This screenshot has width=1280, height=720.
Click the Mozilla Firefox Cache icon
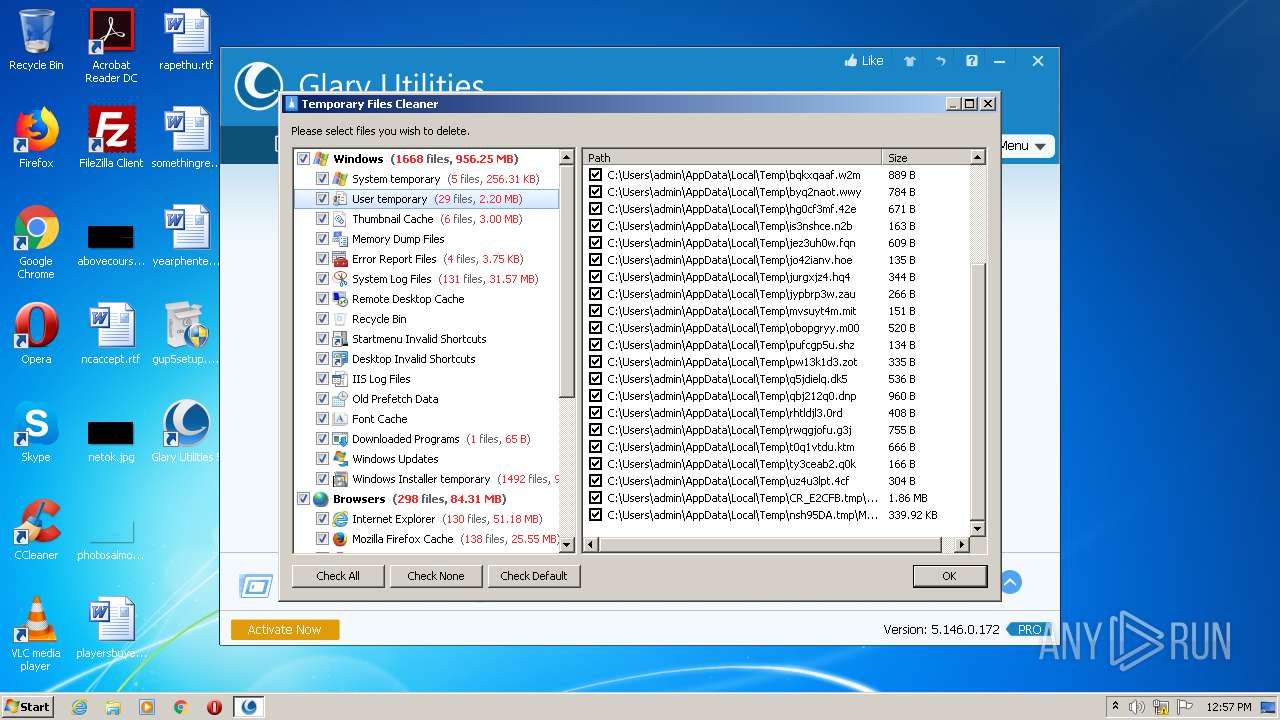click(340, 539)
